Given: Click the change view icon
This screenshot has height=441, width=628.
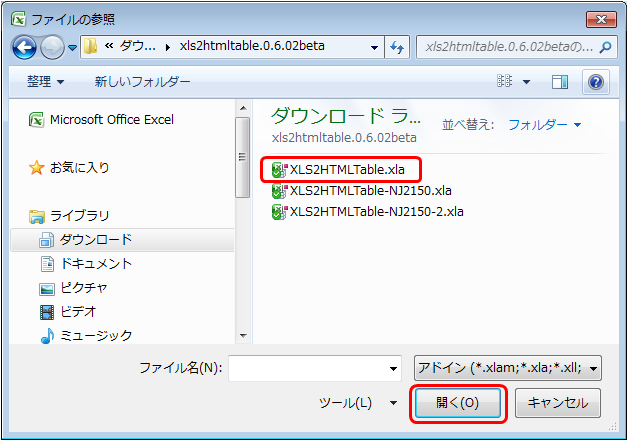Looking at the screenshot, I should click(504, 81).
